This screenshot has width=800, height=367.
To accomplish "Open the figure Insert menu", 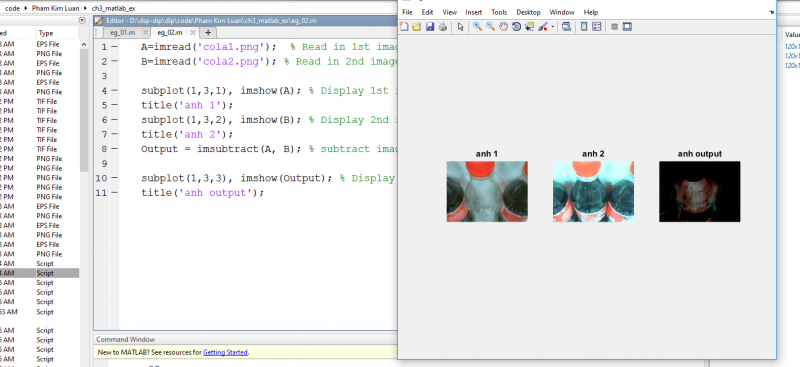I will (x=473, y=12).
